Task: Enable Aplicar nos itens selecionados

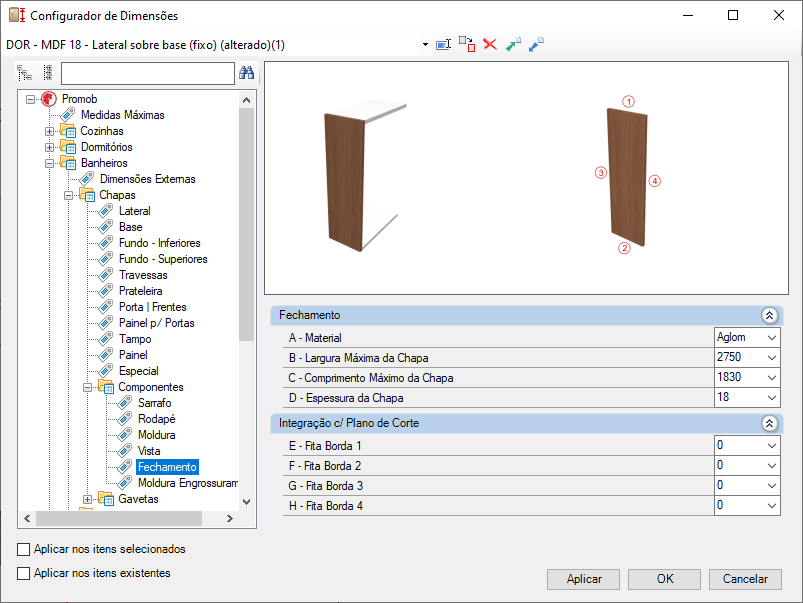Action: click(x=24, y=549)
